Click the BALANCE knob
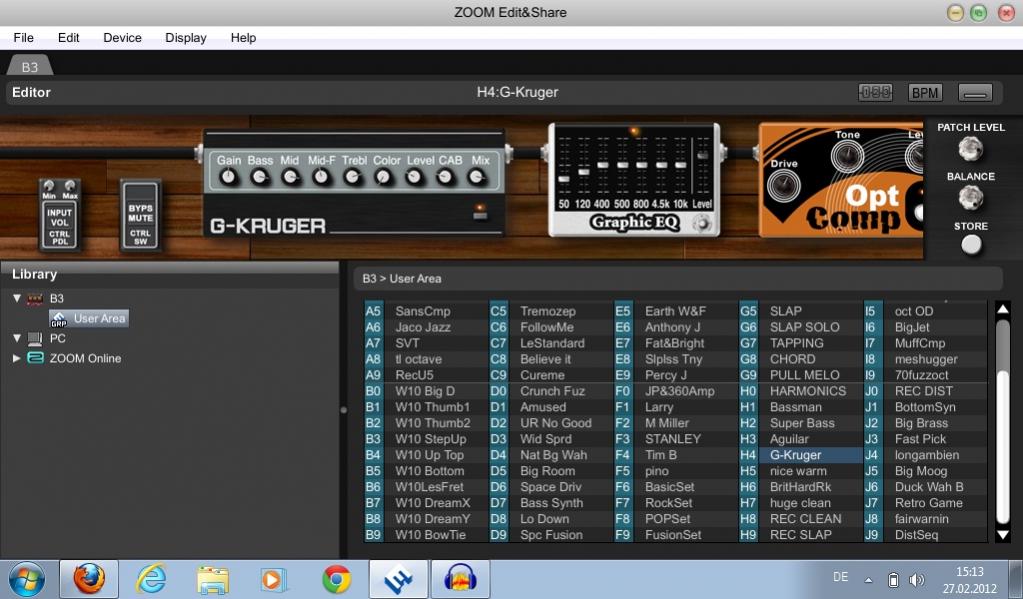 [970, 197]
